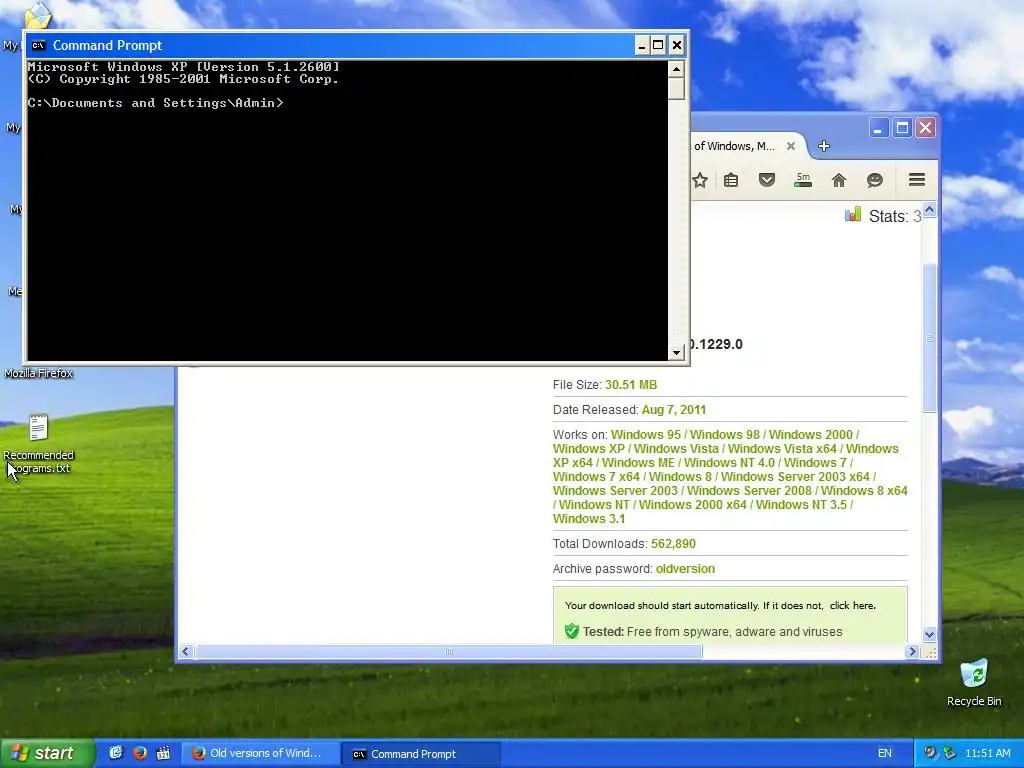1024x768 pixels.
Task: Close the 'of Windows, M...' browser tab
Action: 791,146
